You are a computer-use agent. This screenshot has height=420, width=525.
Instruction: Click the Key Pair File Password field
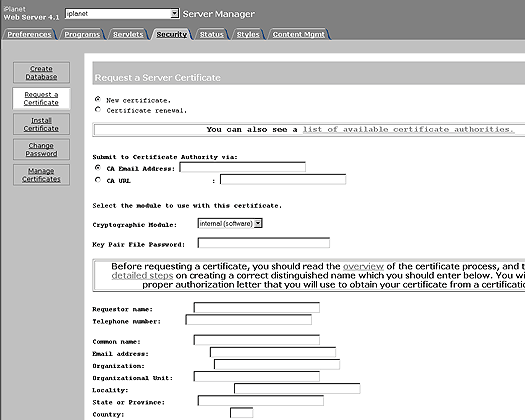pyautogui.click(x=264, y=243)
